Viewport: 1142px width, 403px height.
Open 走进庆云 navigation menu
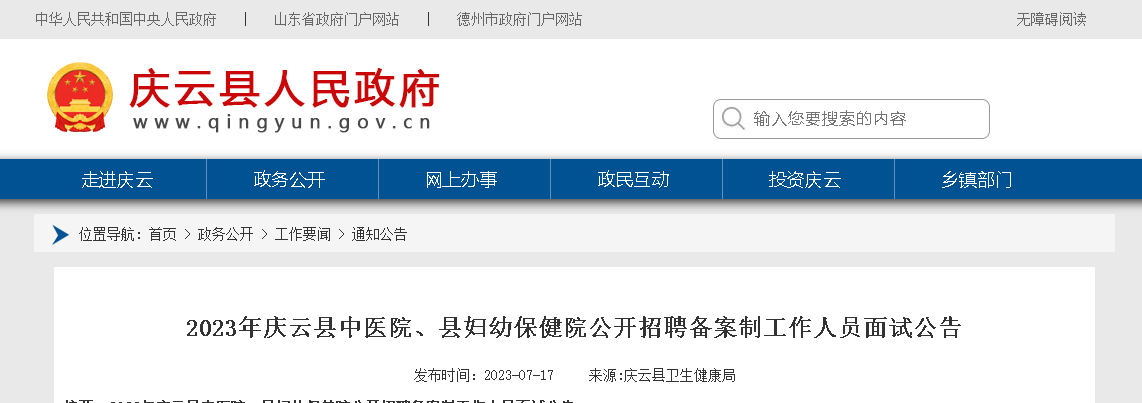117,179
